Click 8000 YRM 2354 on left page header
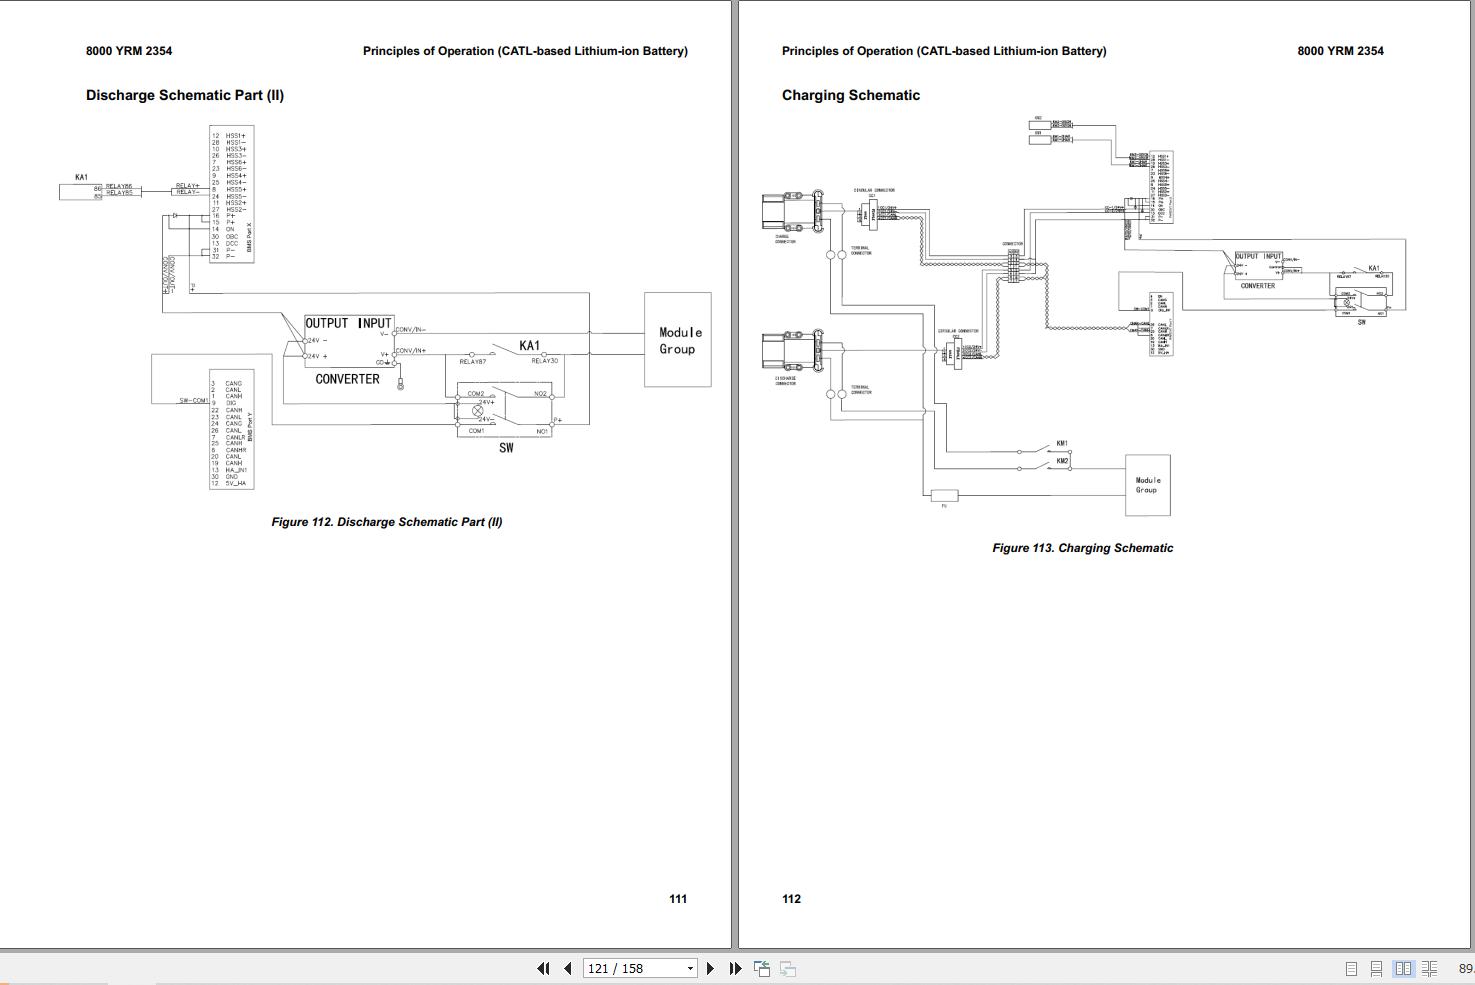1475x985 pixels. pyautogui.click(x=129, y=51)
